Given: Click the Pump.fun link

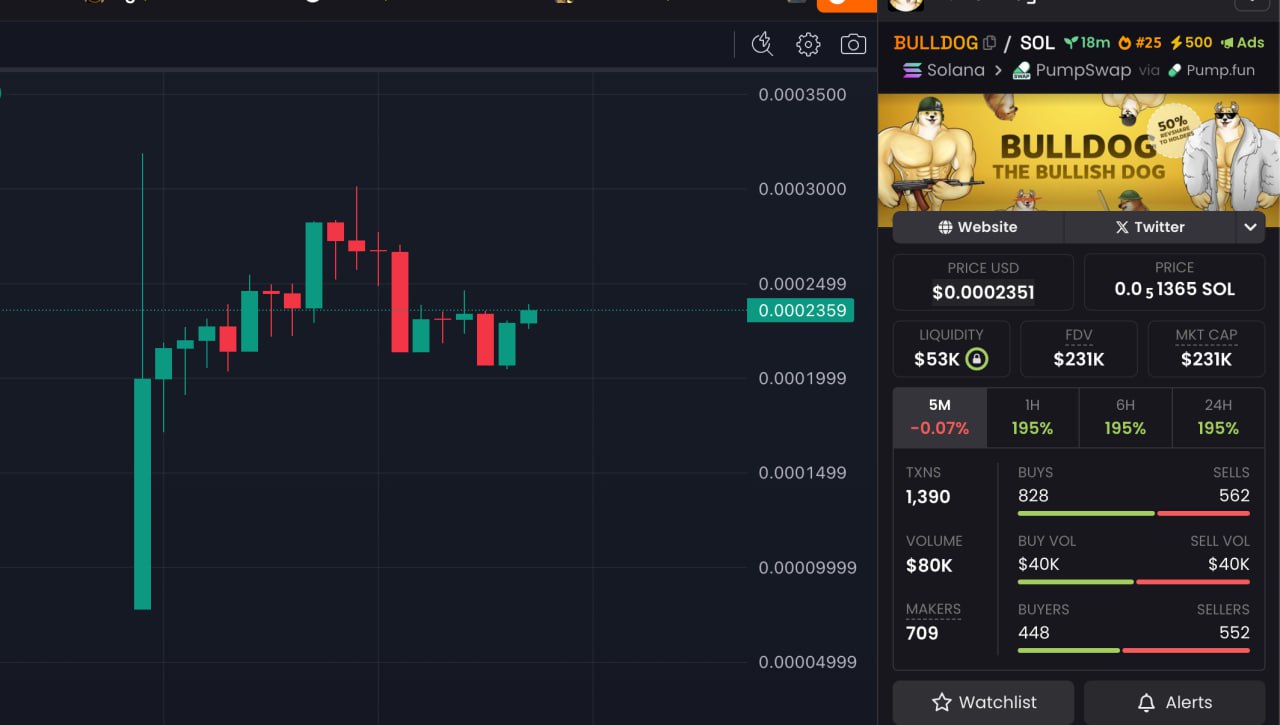Looking at the screenshot, I should coord(1220,70).
